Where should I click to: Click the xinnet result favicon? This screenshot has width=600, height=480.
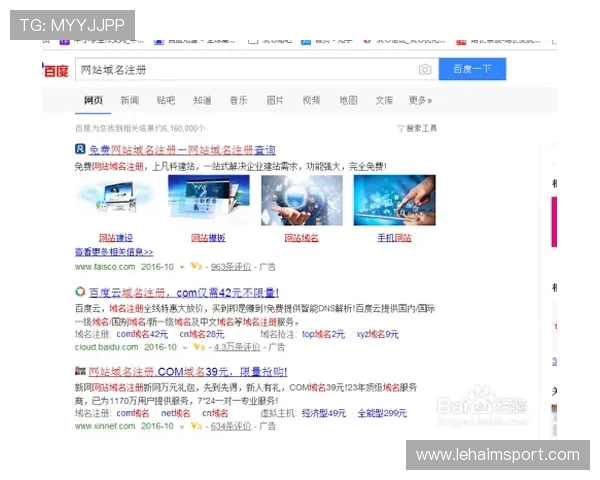pos(80,371)
